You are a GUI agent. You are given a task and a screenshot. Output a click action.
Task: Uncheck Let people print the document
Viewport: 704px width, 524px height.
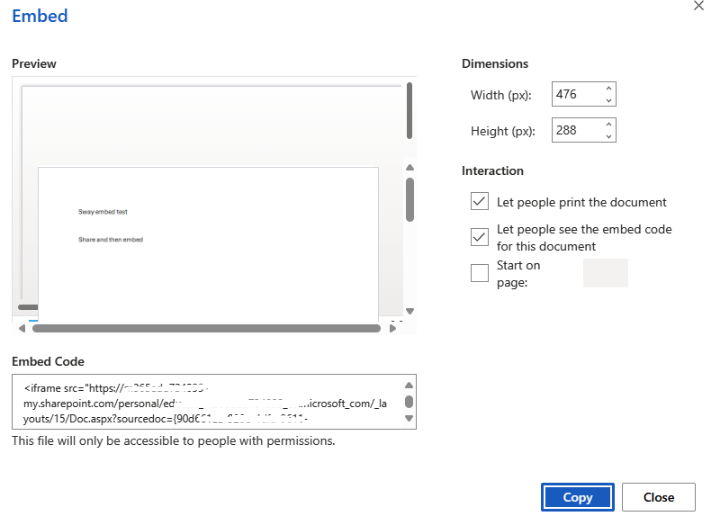click(480, 201)
